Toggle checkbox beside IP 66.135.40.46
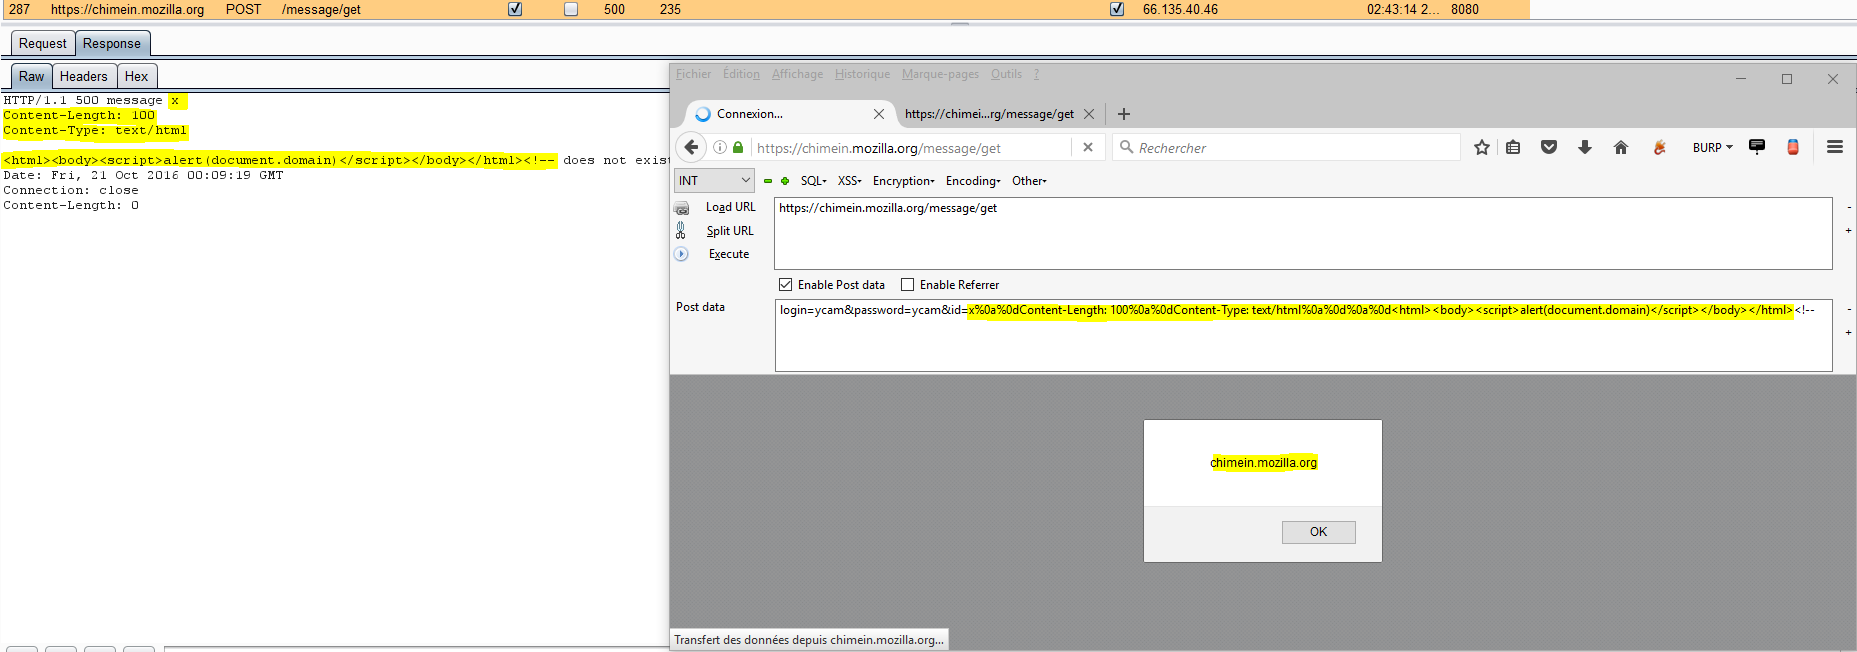Viewport: 1857px width, 652px height. click(x=1117, y=9)
